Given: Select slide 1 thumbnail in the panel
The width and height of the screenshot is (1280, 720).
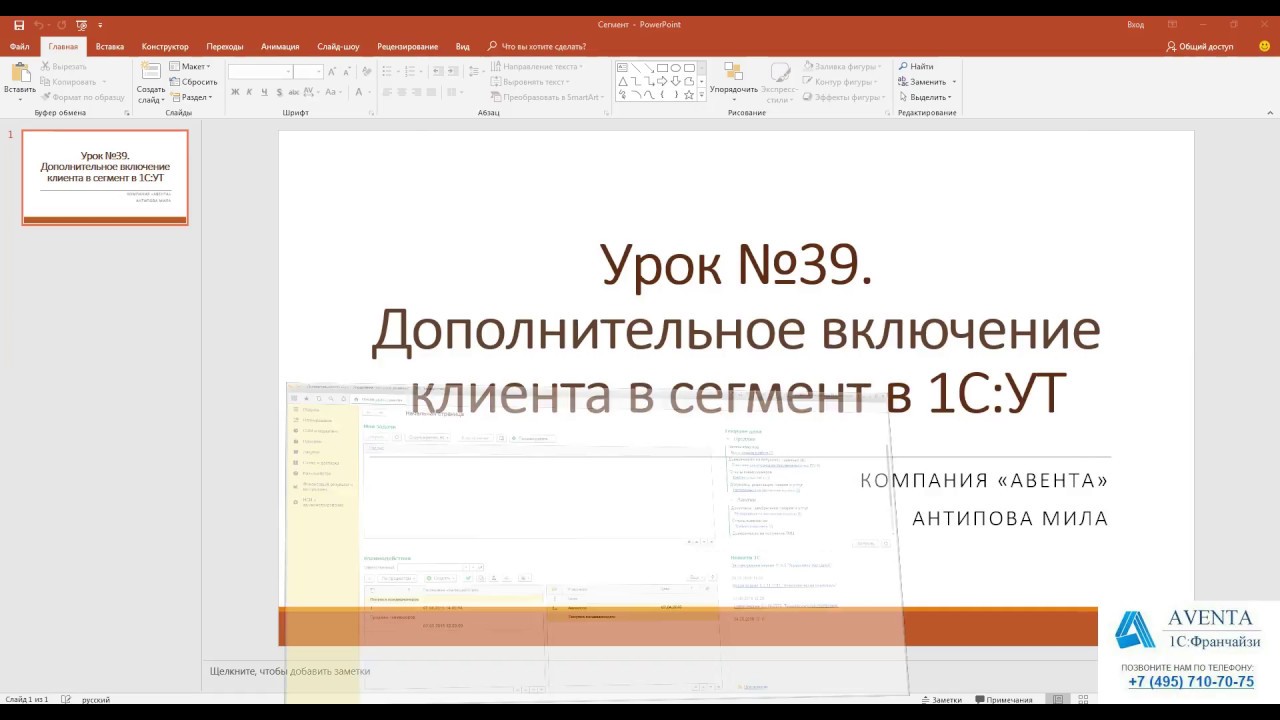Looking at the screenshot, I should (x=105, y=177).
